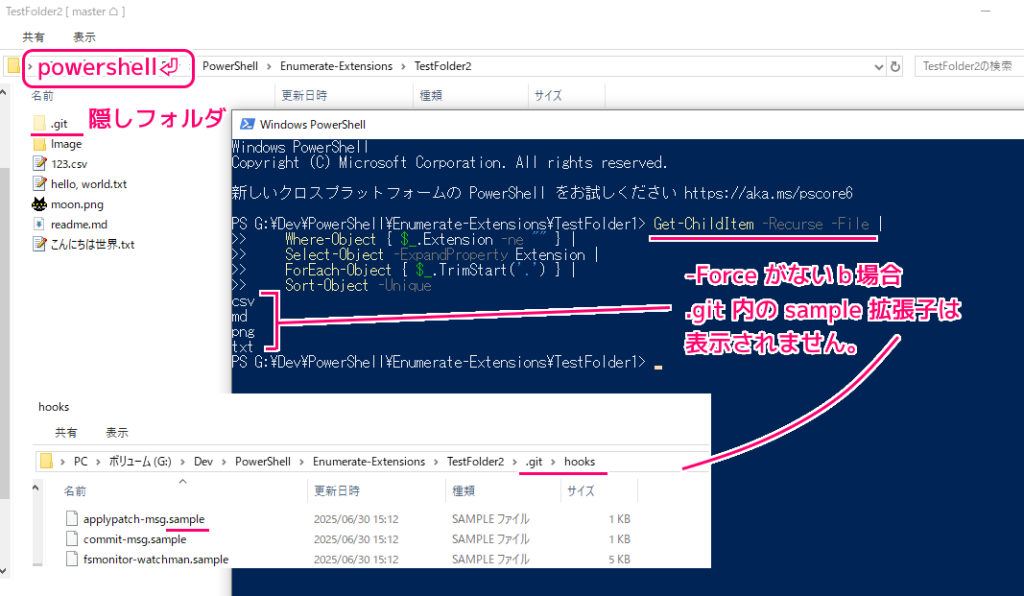Open the hidden .git folder icon

pyautogui.click(x=39, y=123)
